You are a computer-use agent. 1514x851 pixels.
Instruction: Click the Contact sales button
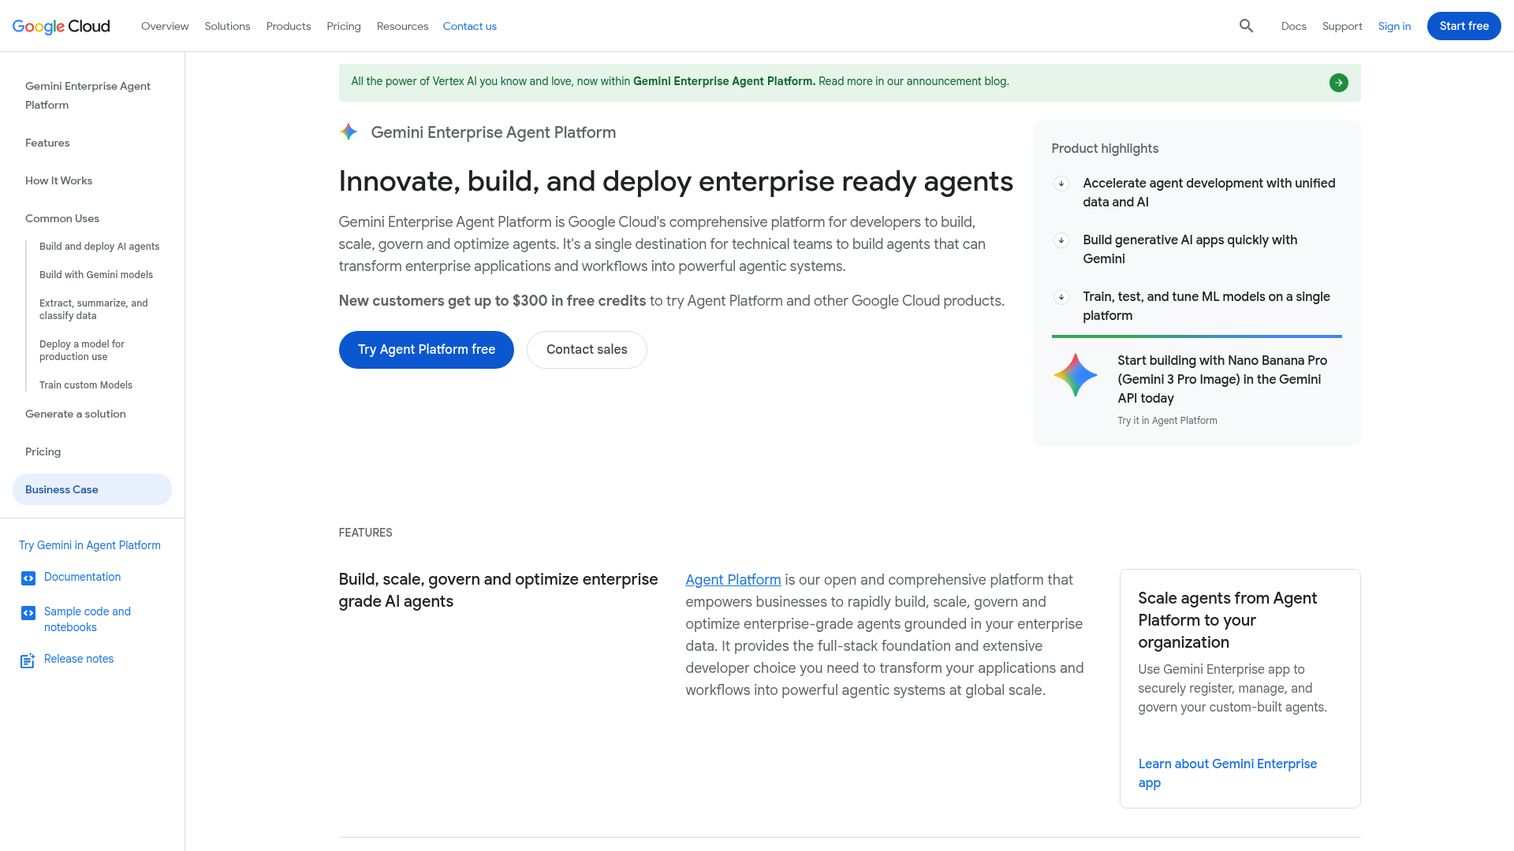pyautogui.click(x=587, y=349)
